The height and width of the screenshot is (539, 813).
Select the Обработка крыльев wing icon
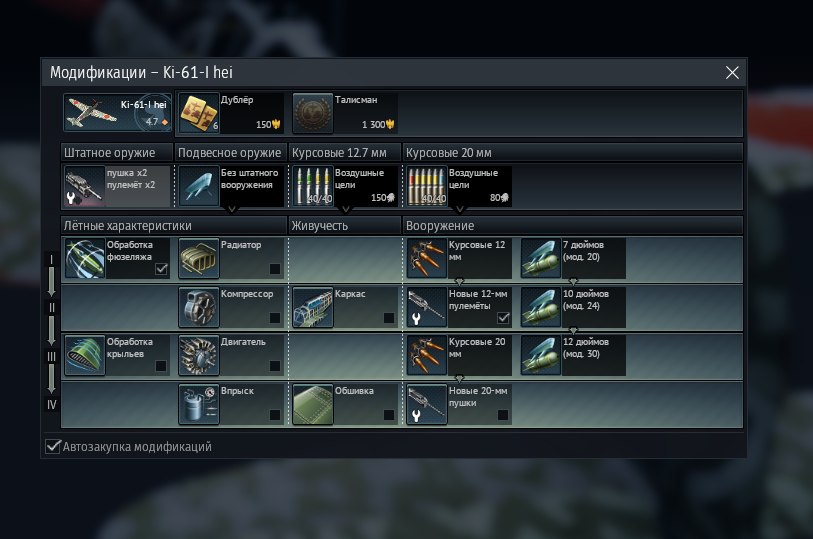[85, 356]
